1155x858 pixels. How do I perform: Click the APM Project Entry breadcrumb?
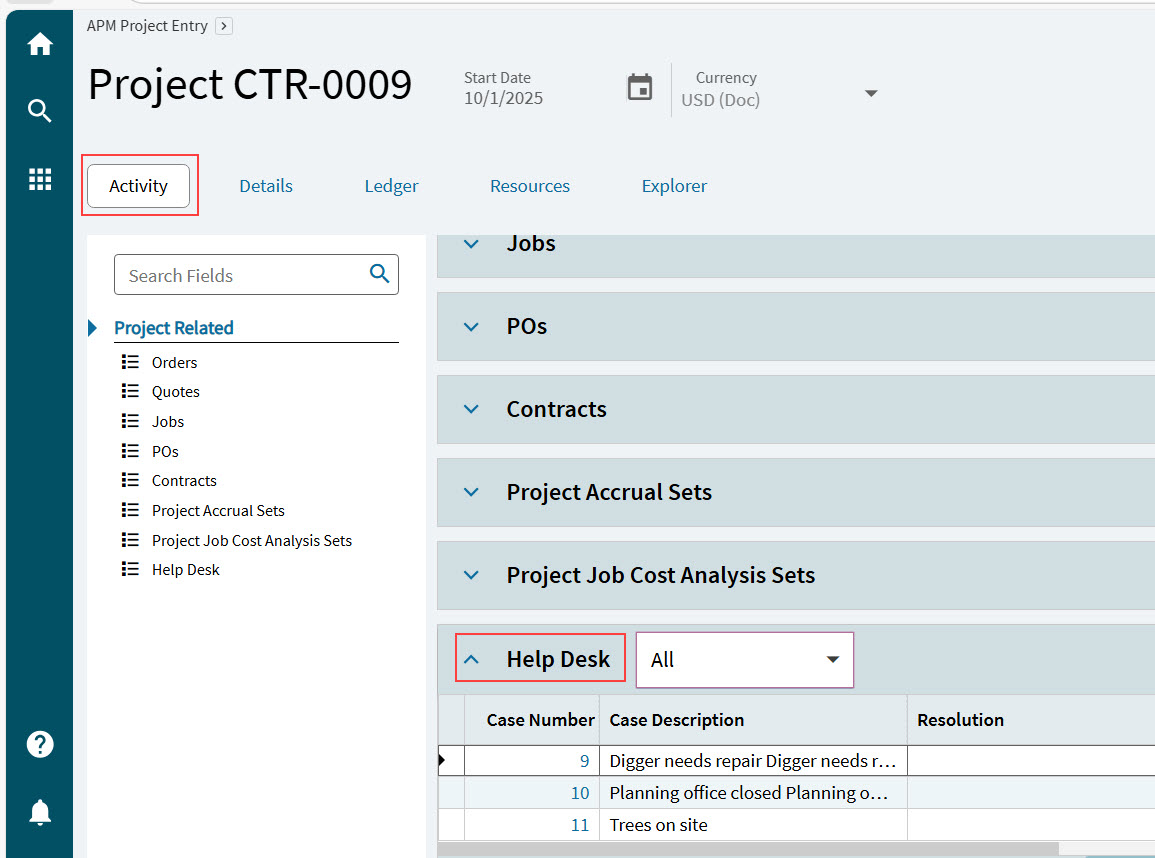point(147,26)
